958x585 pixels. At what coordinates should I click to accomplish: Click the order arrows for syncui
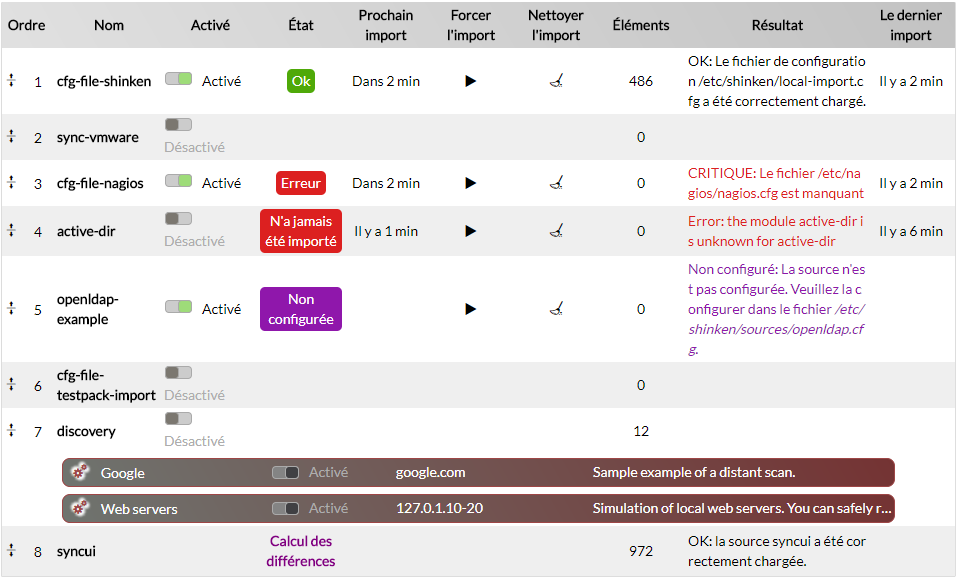click(12, 550)
